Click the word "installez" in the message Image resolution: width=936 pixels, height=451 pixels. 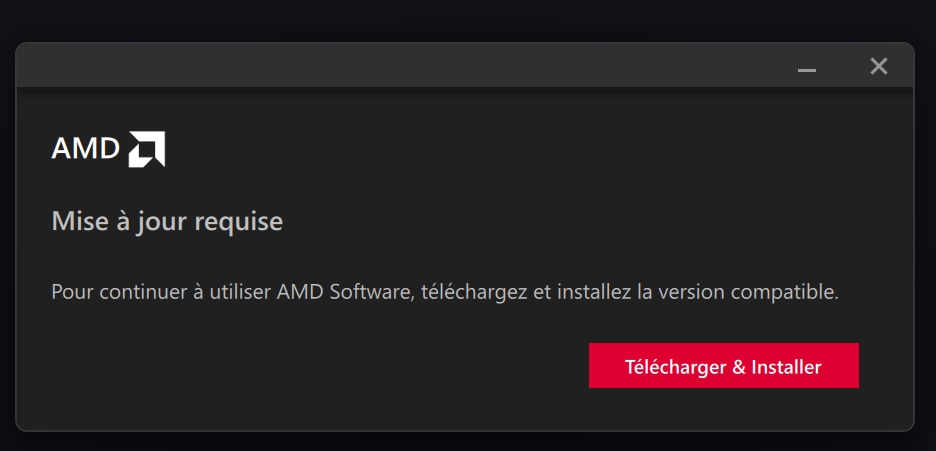(592, 293)
